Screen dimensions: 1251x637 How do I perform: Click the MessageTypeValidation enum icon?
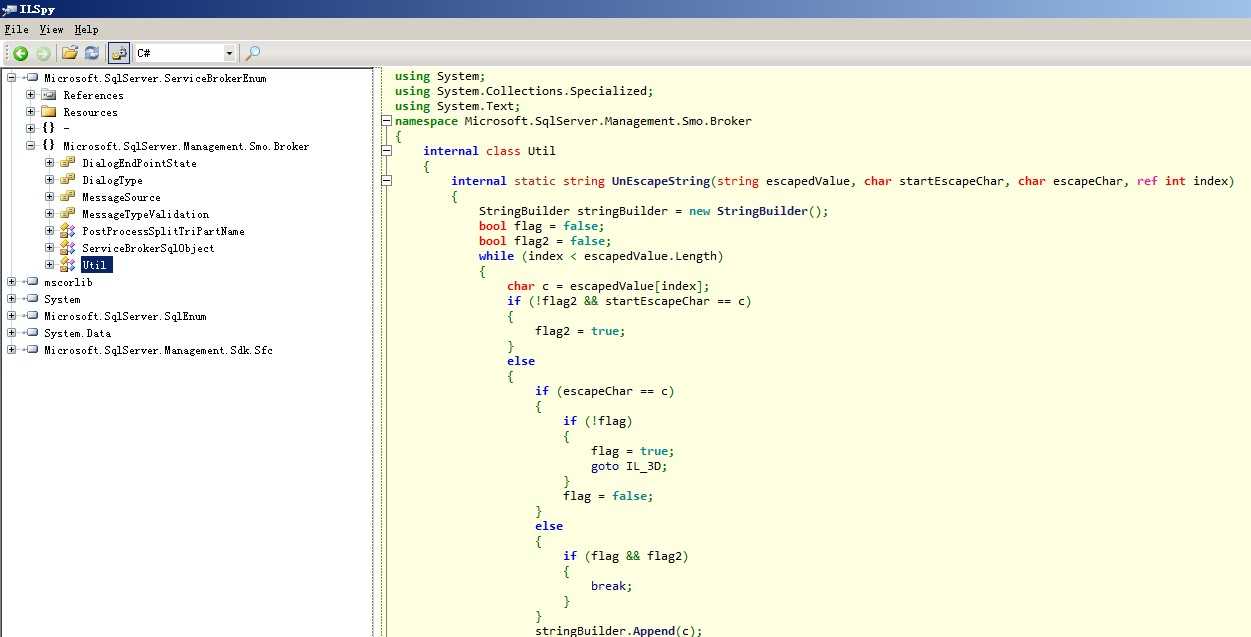67,214
